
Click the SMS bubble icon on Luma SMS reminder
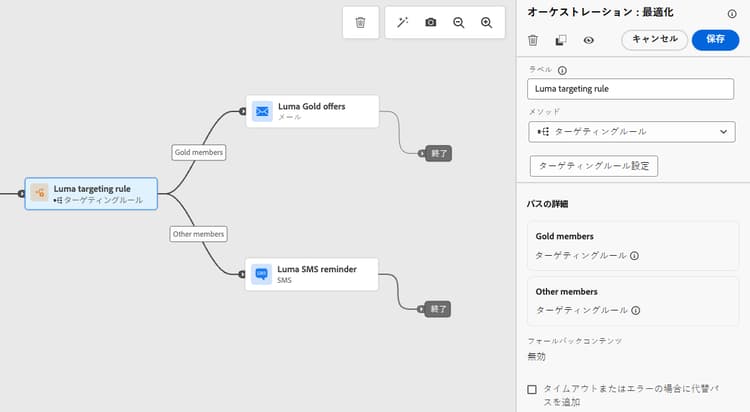(x=261, y=274)
